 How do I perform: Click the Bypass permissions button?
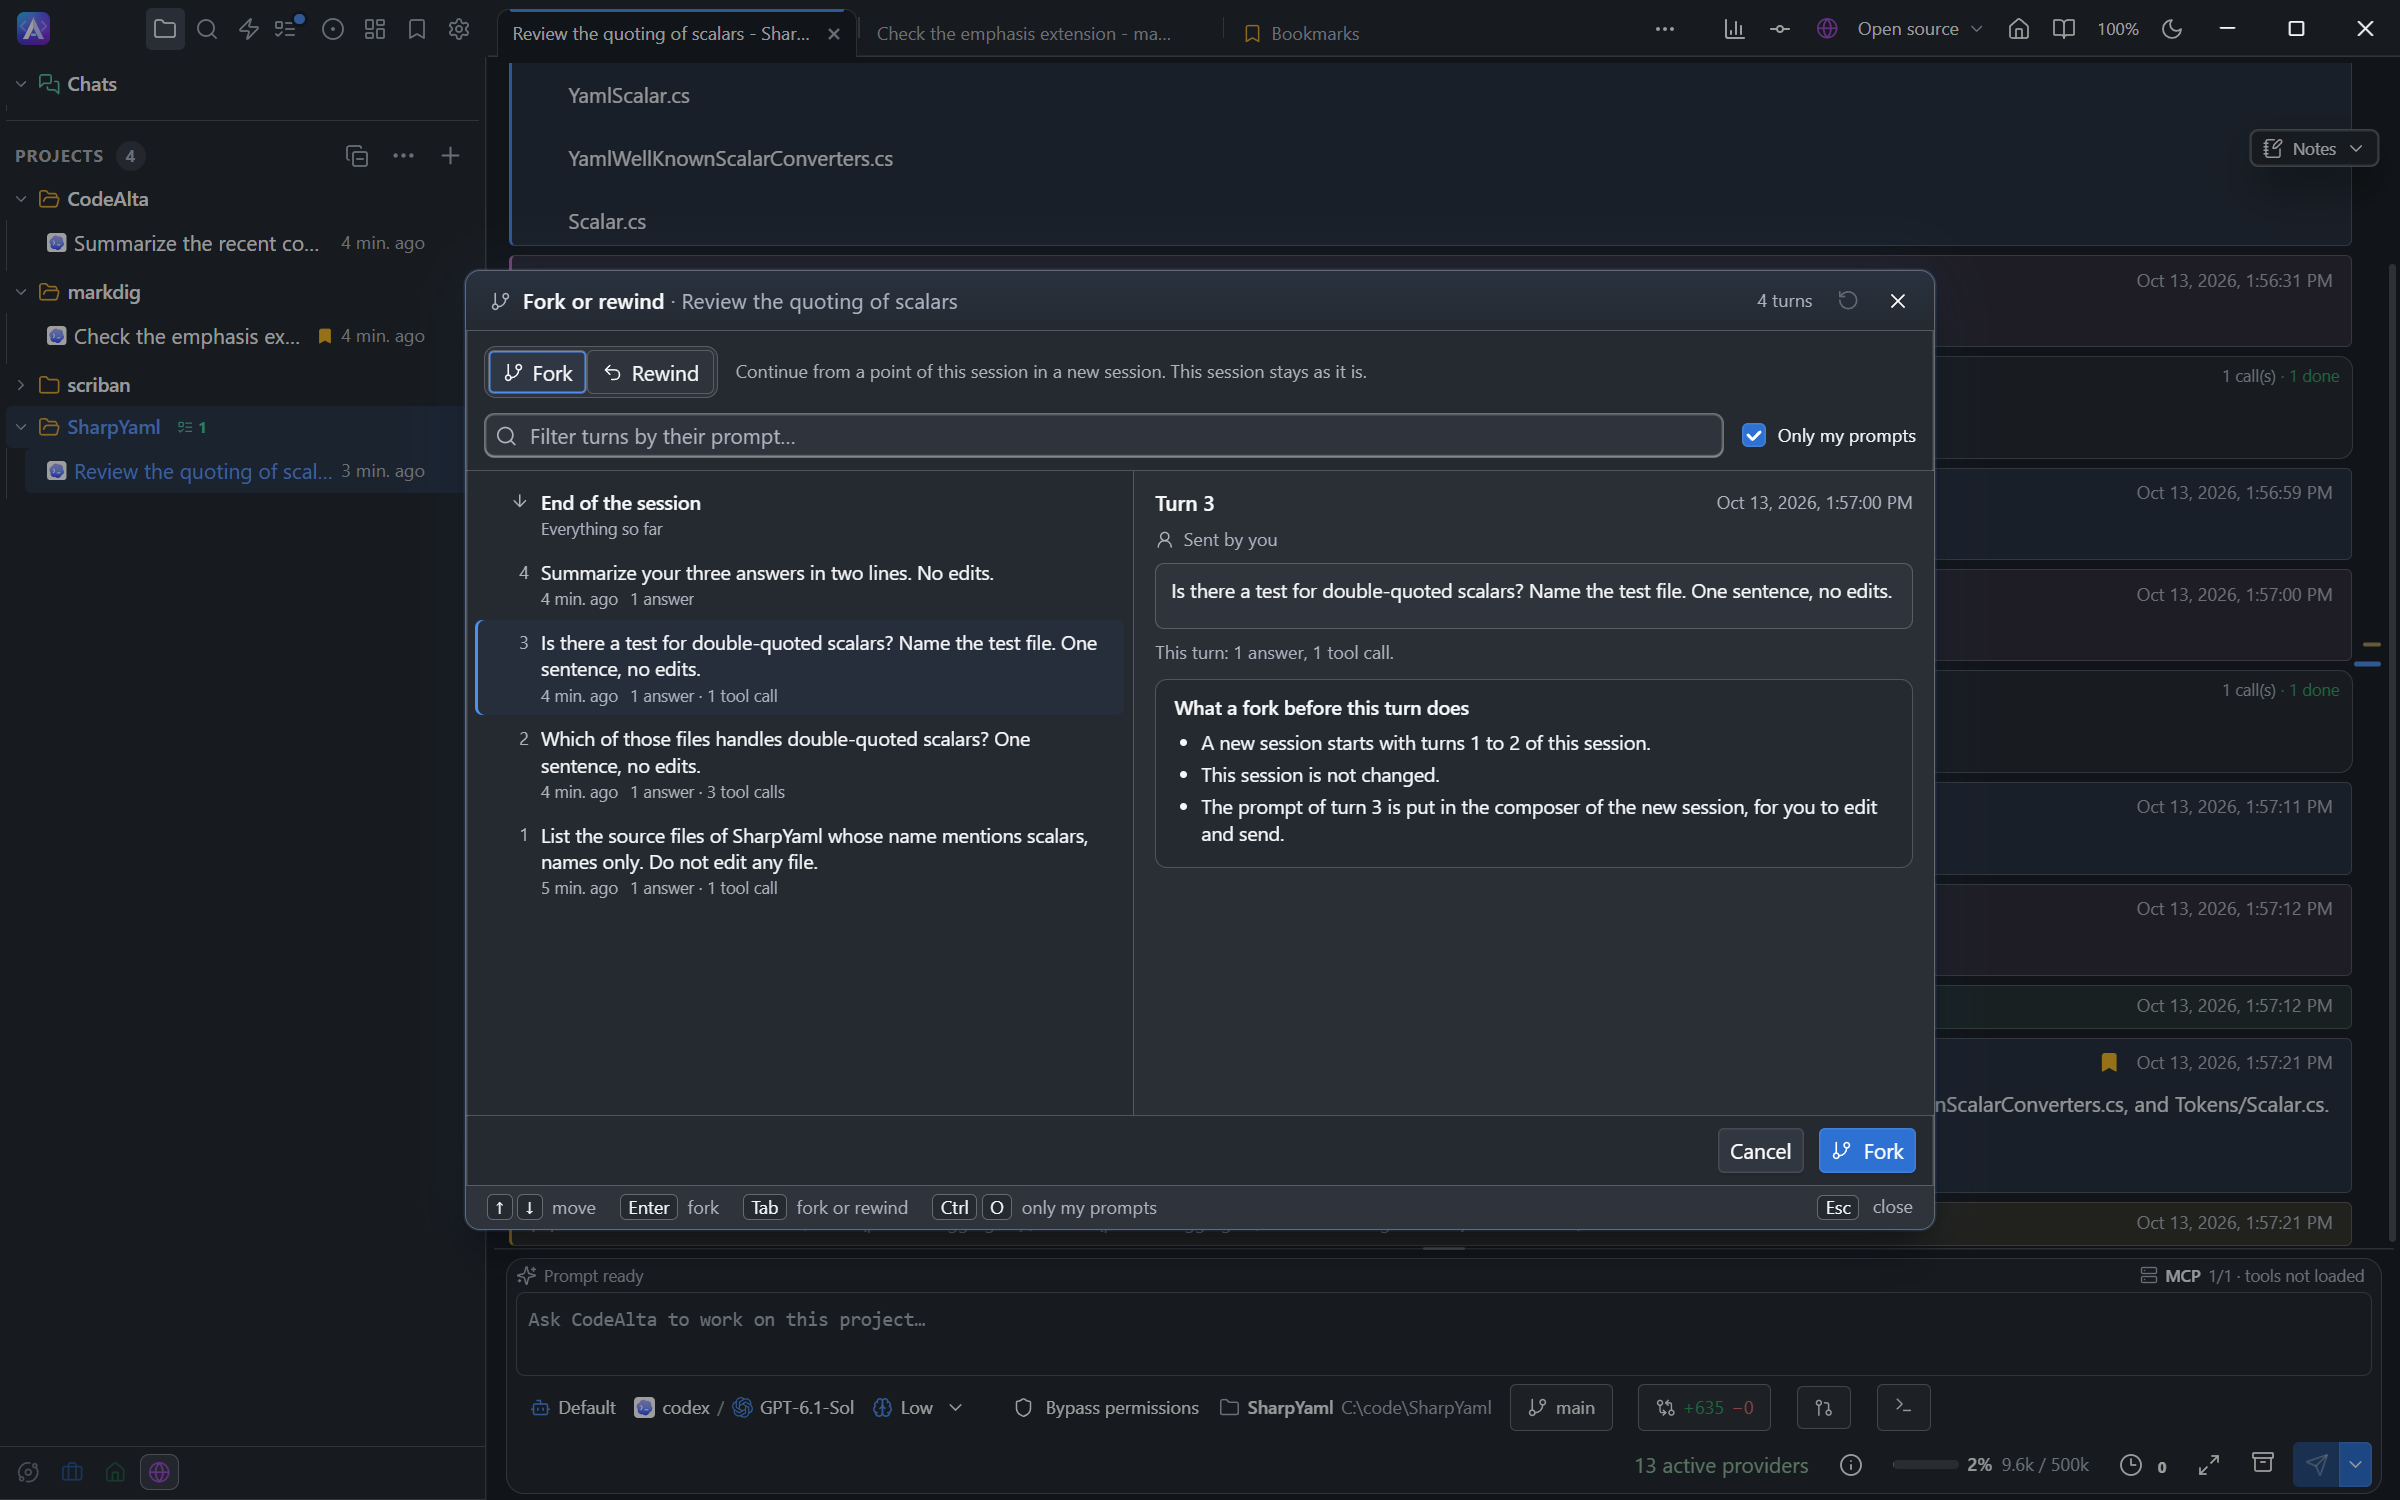coord(1106,1407)
